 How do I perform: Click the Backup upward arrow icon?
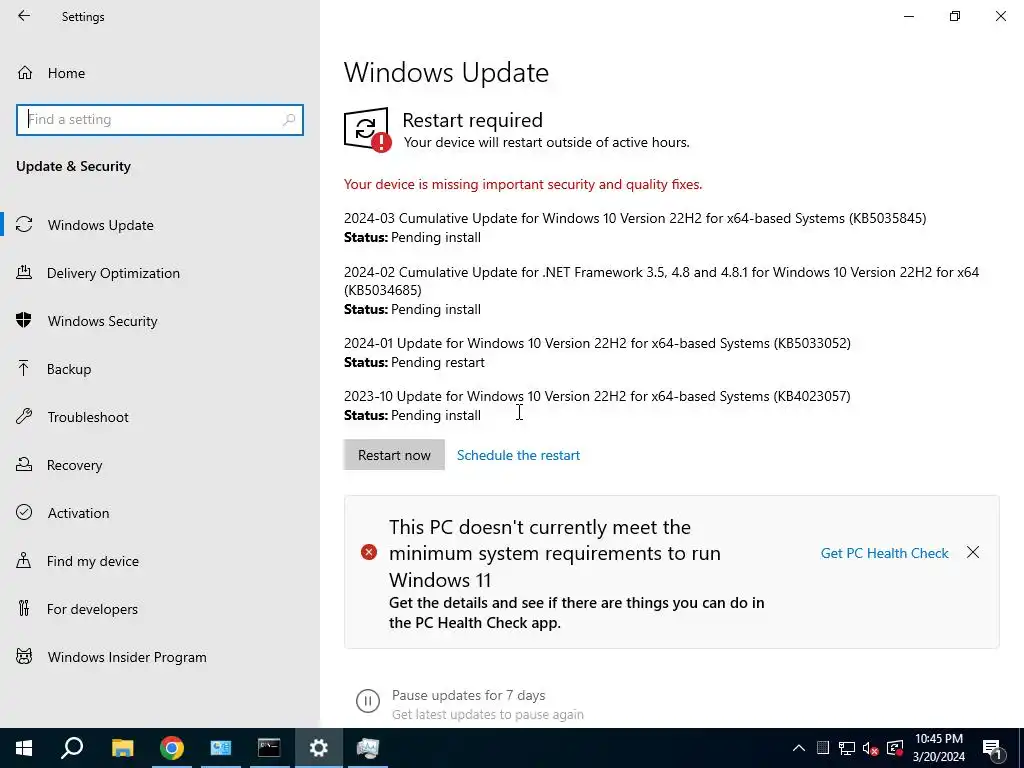(24, 368)
